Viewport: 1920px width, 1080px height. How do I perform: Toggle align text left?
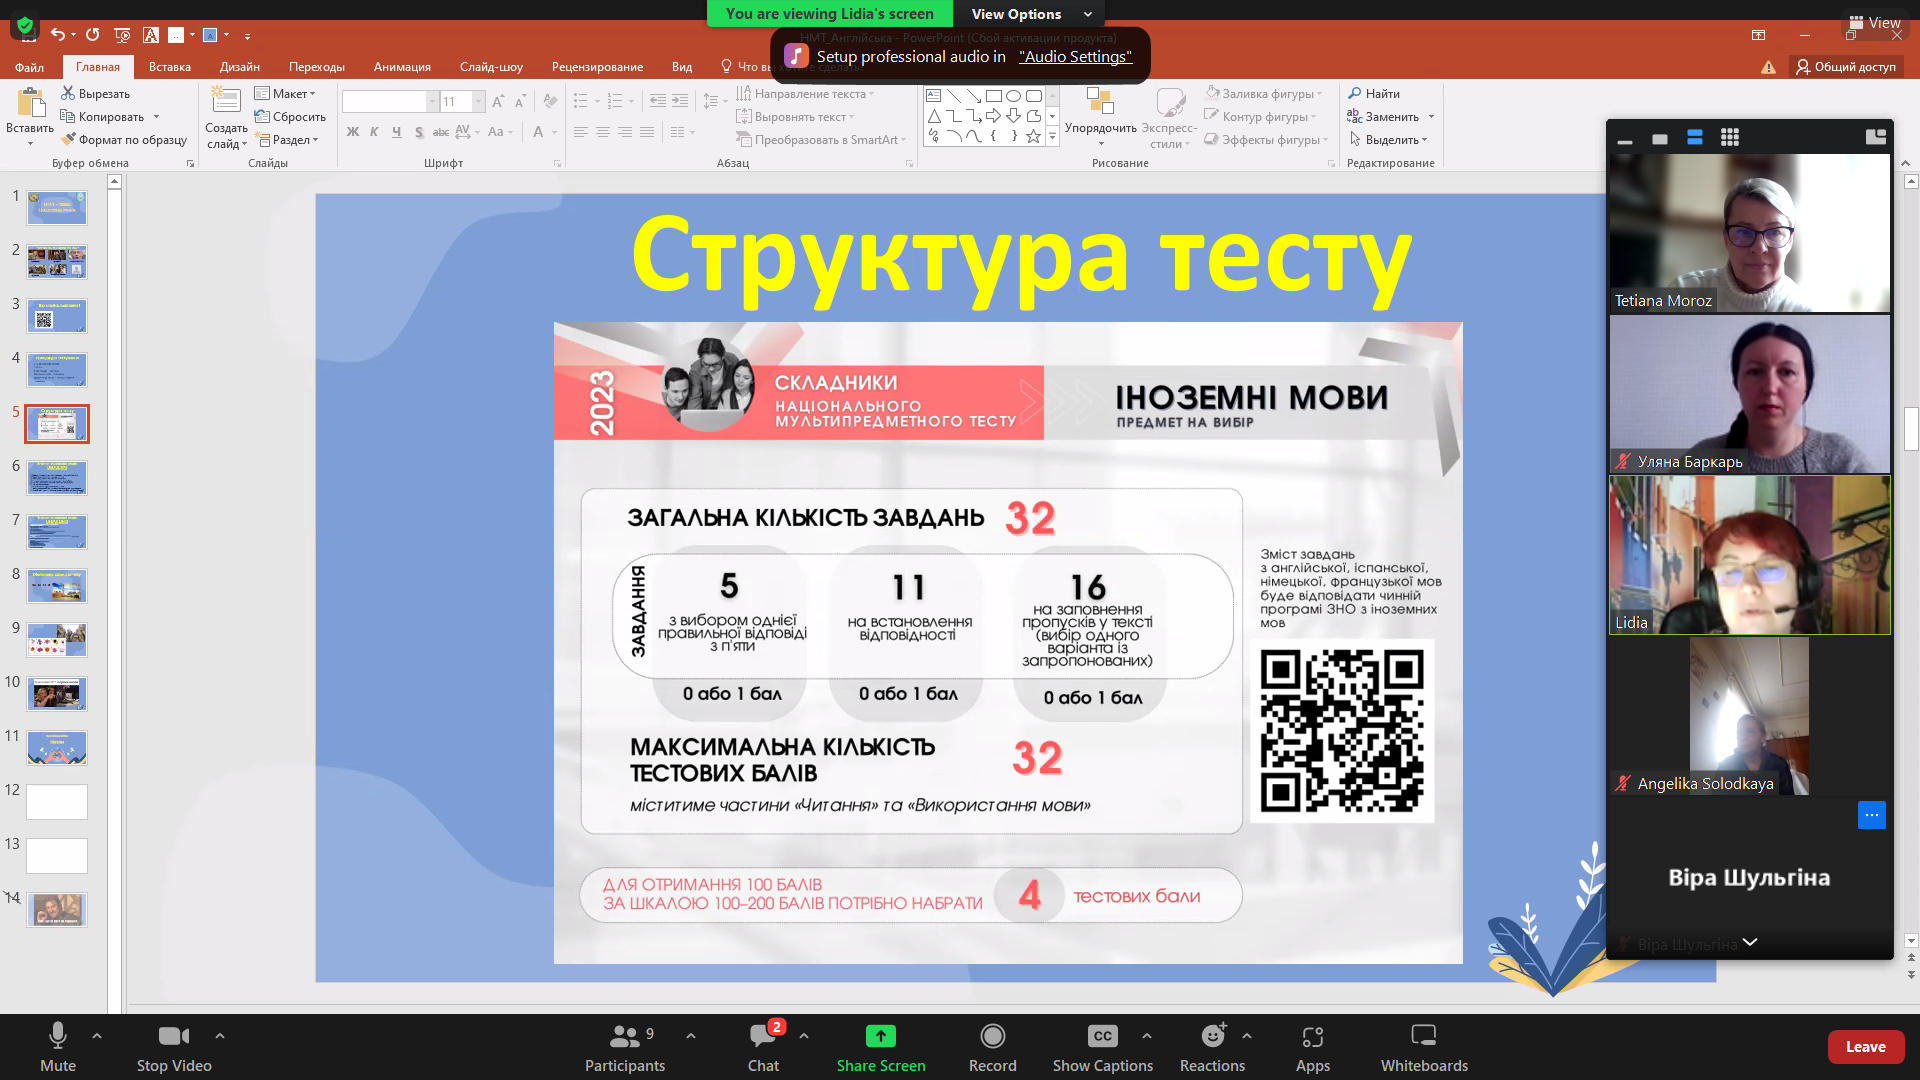[581, 131]
